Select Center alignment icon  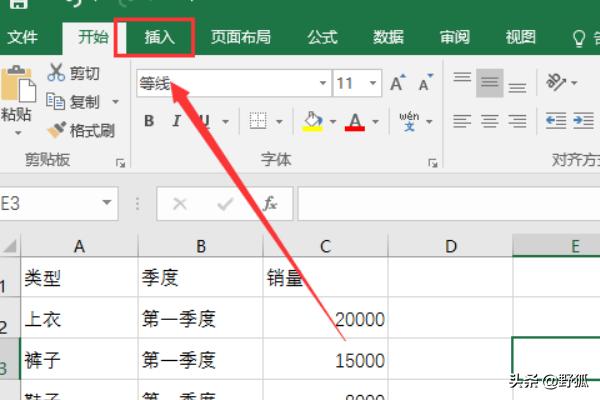point(490,121)
